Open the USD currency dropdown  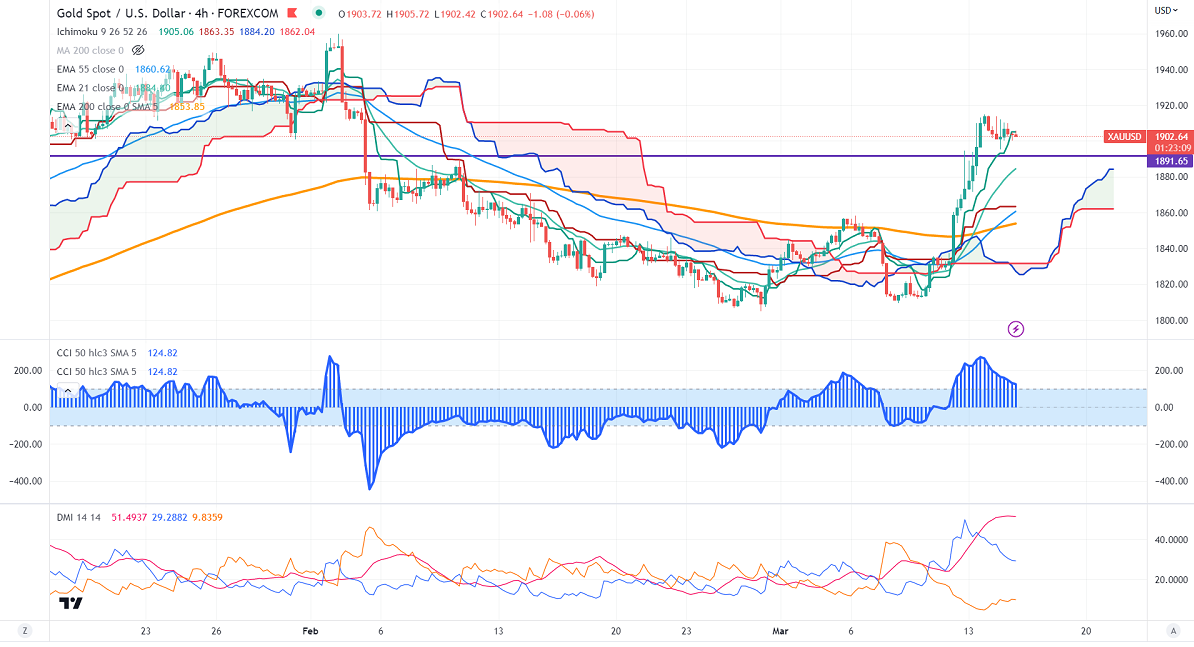[1165, 10]
